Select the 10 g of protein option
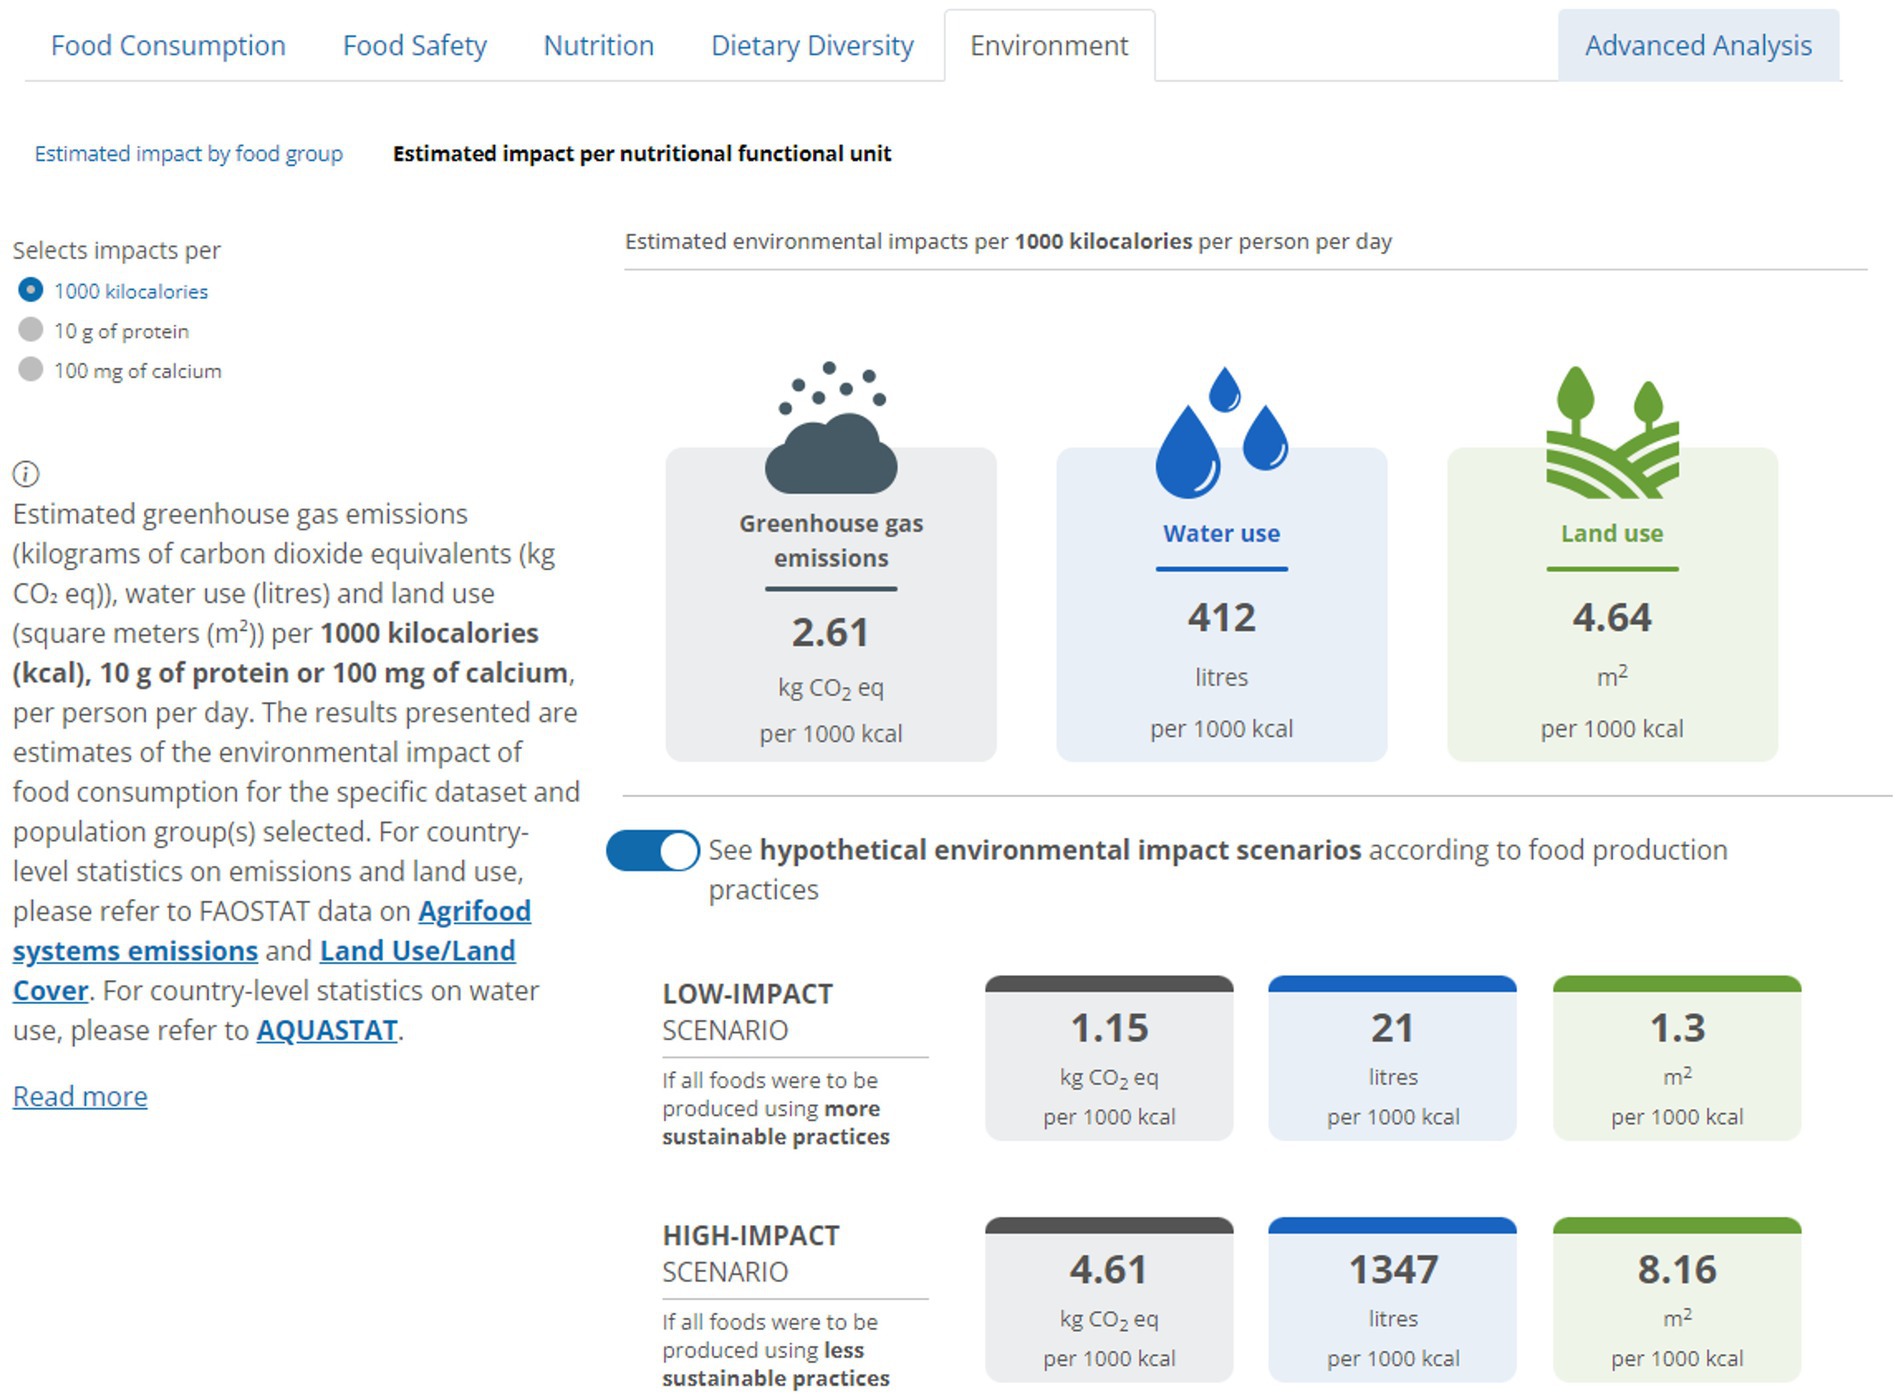Screen dimensions: 1900x1400 31,330
